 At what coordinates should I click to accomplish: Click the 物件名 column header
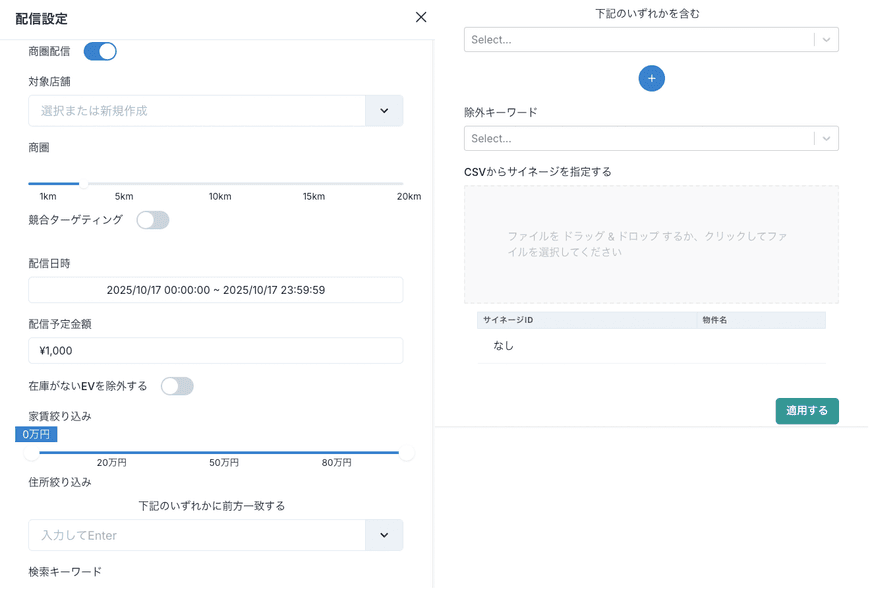pyautogui.click(x=760, y=320)
